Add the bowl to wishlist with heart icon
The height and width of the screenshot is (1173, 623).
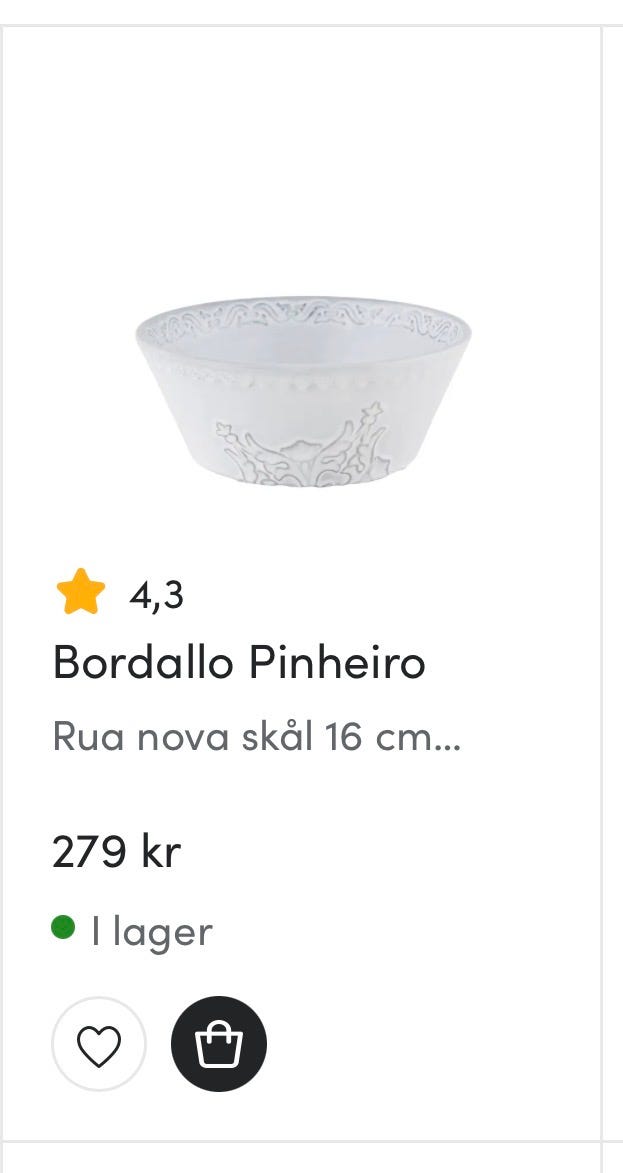click(99, 1044)
